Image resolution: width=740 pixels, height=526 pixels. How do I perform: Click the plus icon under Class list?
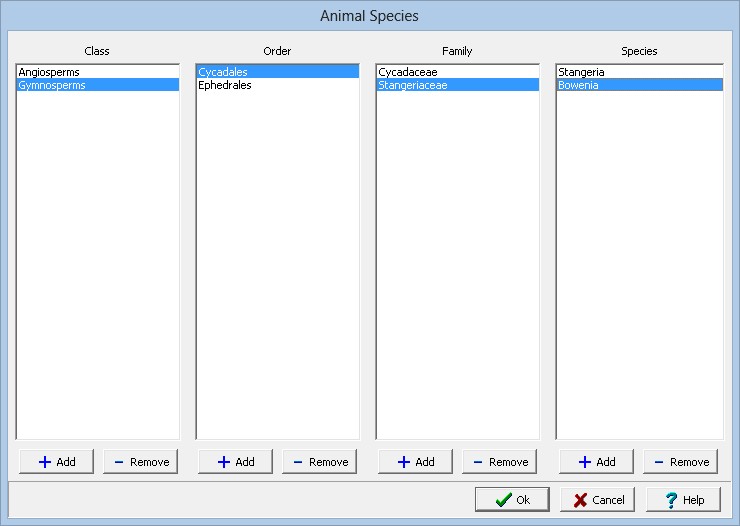[44, 462]
